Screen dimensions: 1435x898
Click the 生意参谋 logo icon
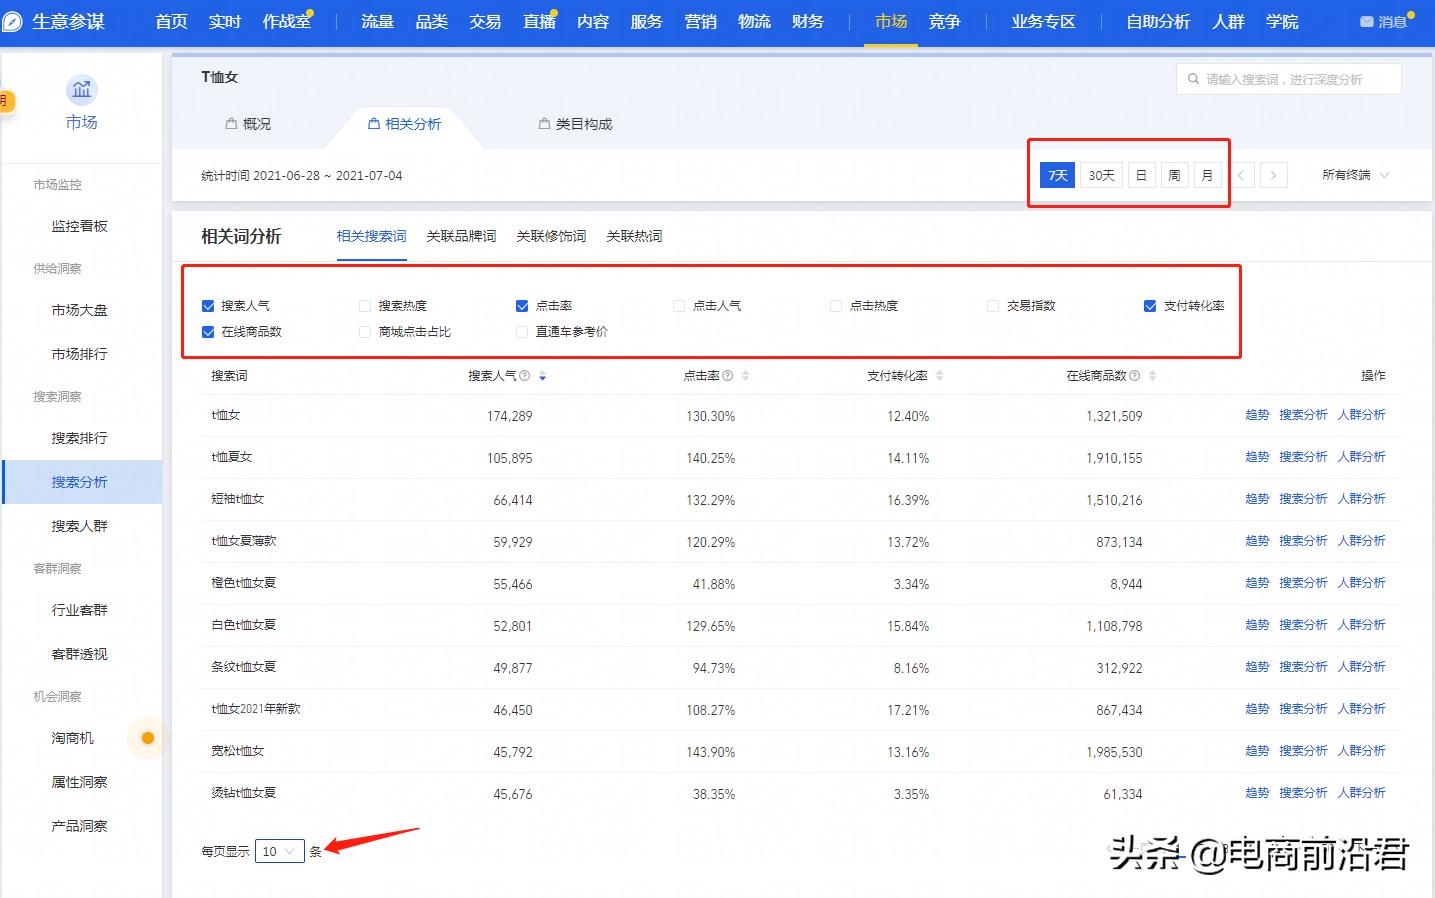(14, 20)
